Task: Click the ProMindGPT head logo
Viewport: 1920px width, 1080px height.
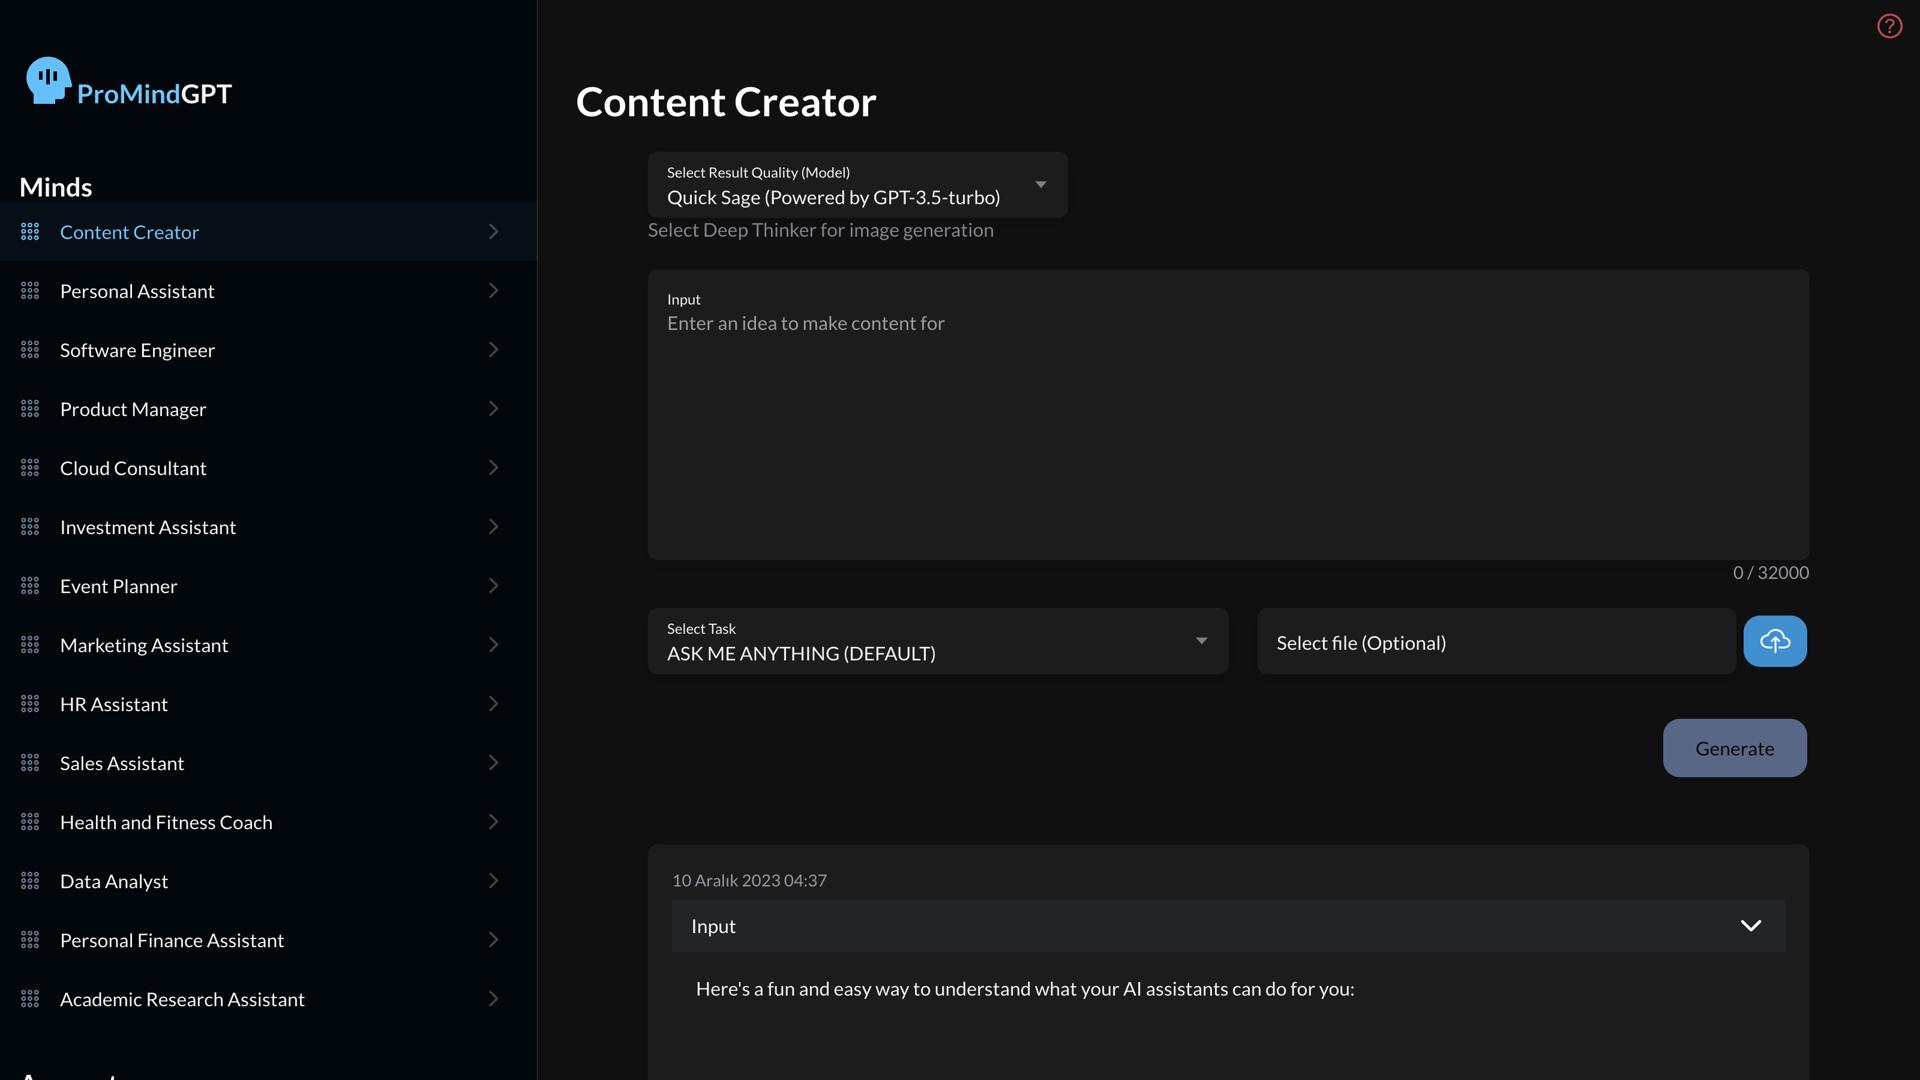Action: 47,81
